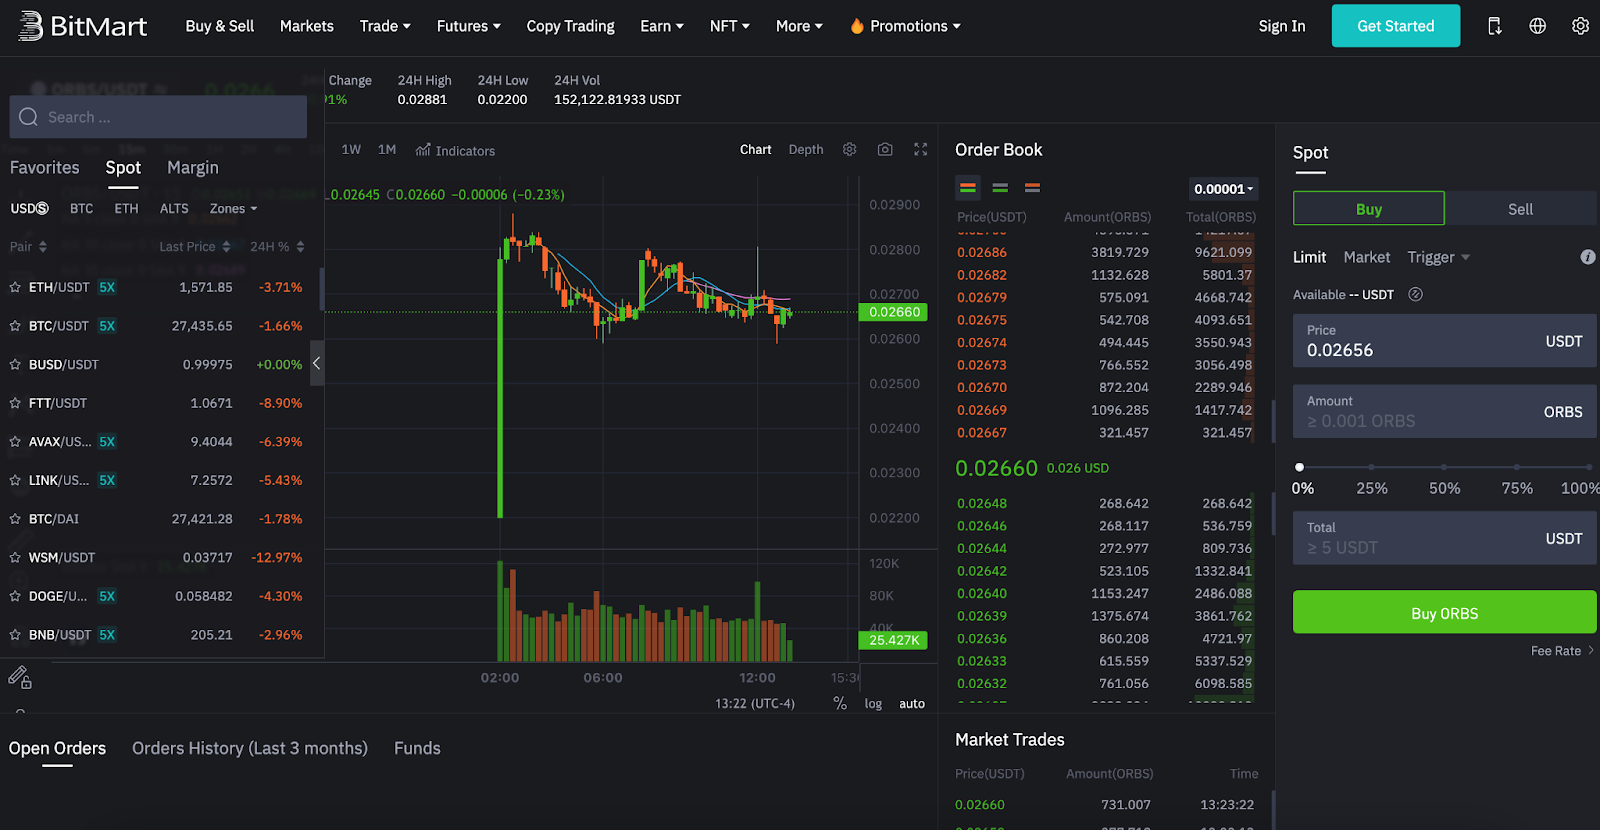Screen dimensions: 1600x830
Task: Favorite the BTC/DAI pair star
Action: click(x=15, y=519)
